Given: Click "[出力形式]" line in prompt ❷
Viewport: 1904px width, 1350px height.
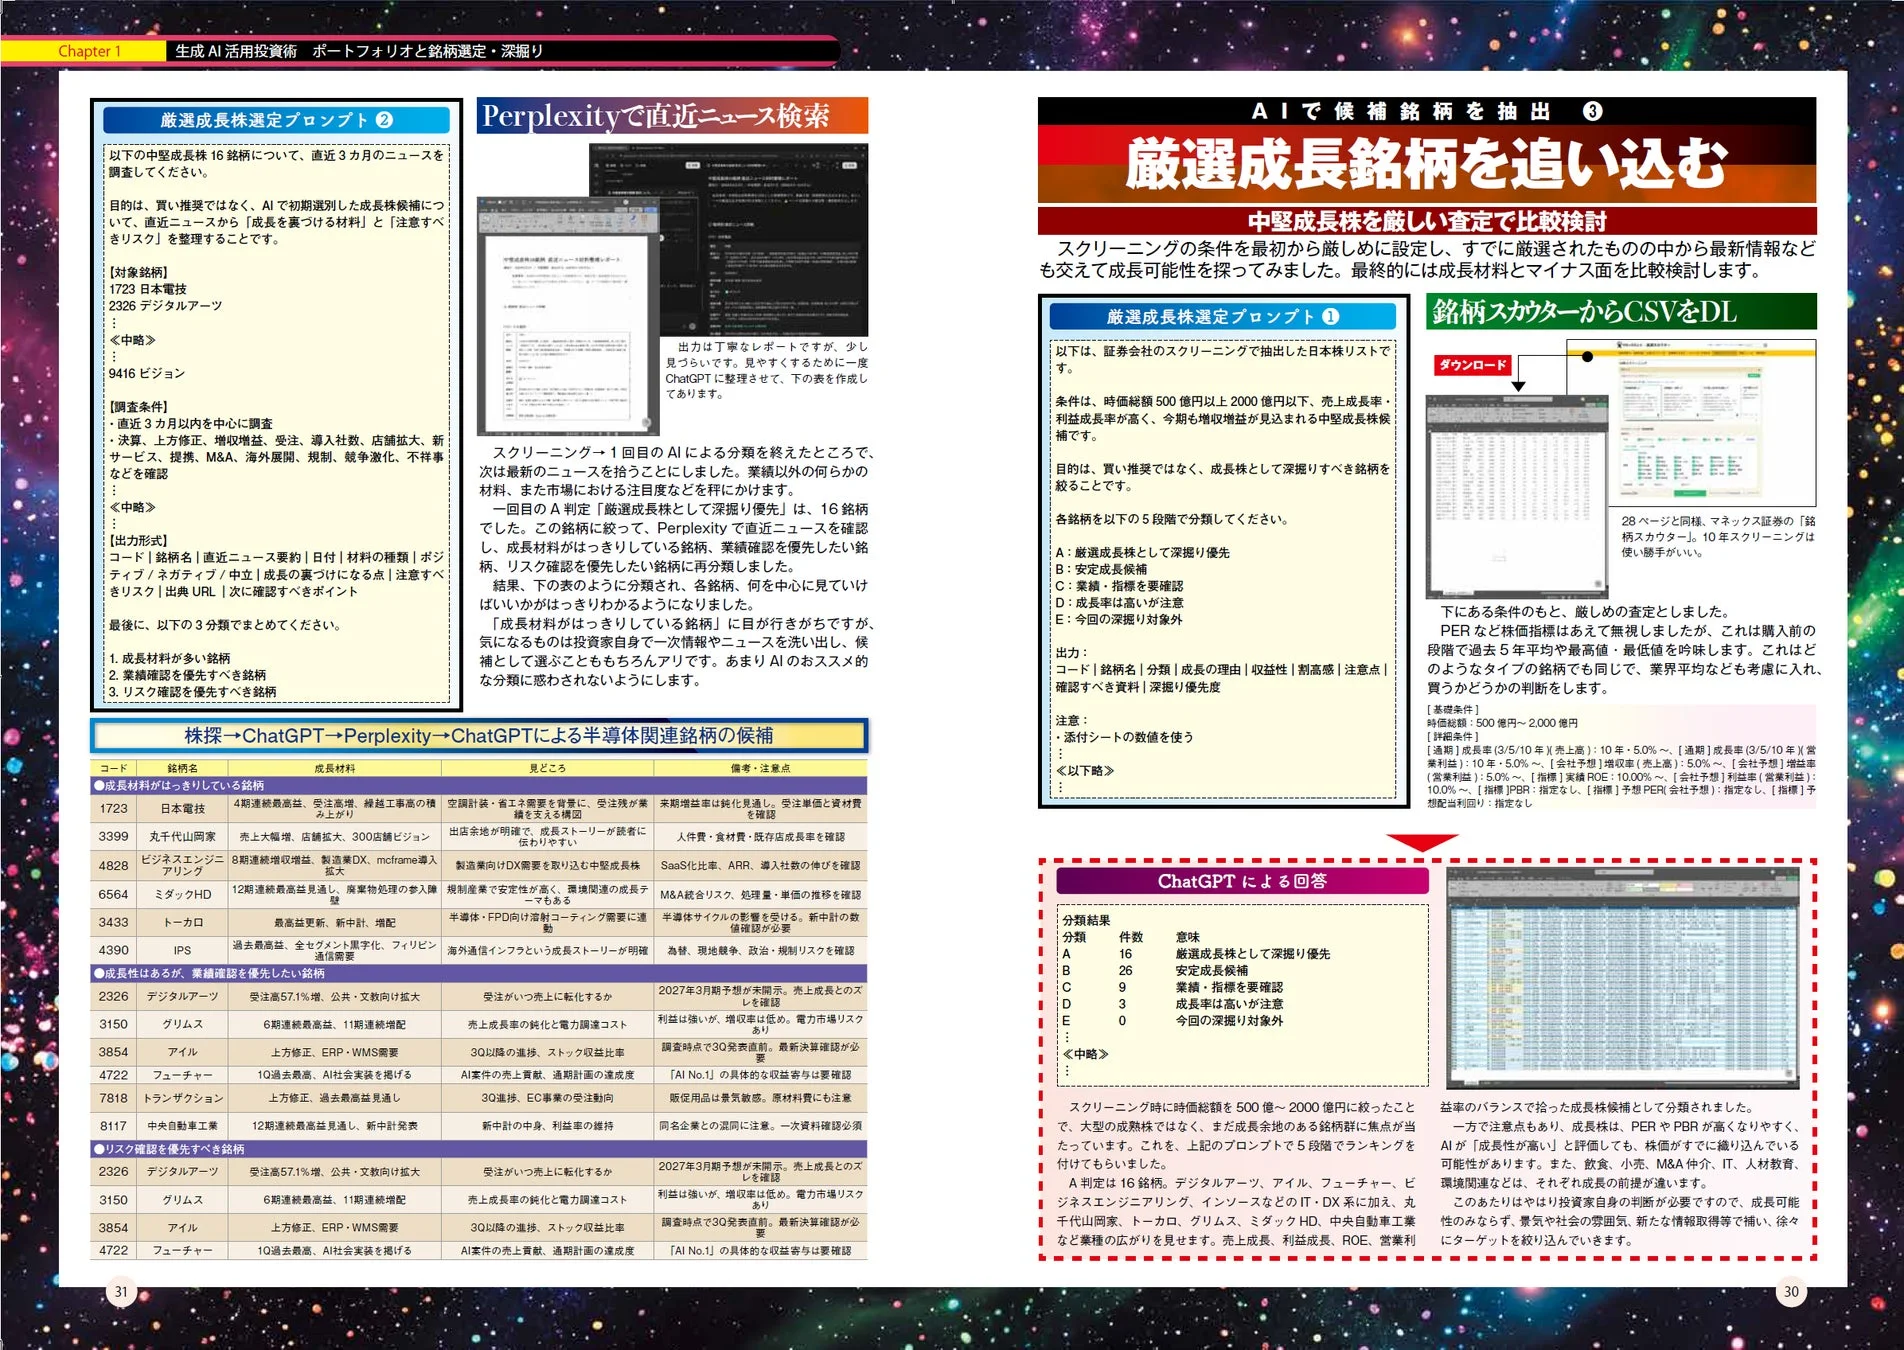Looking at the screenshot, I should tap(138, 541).
